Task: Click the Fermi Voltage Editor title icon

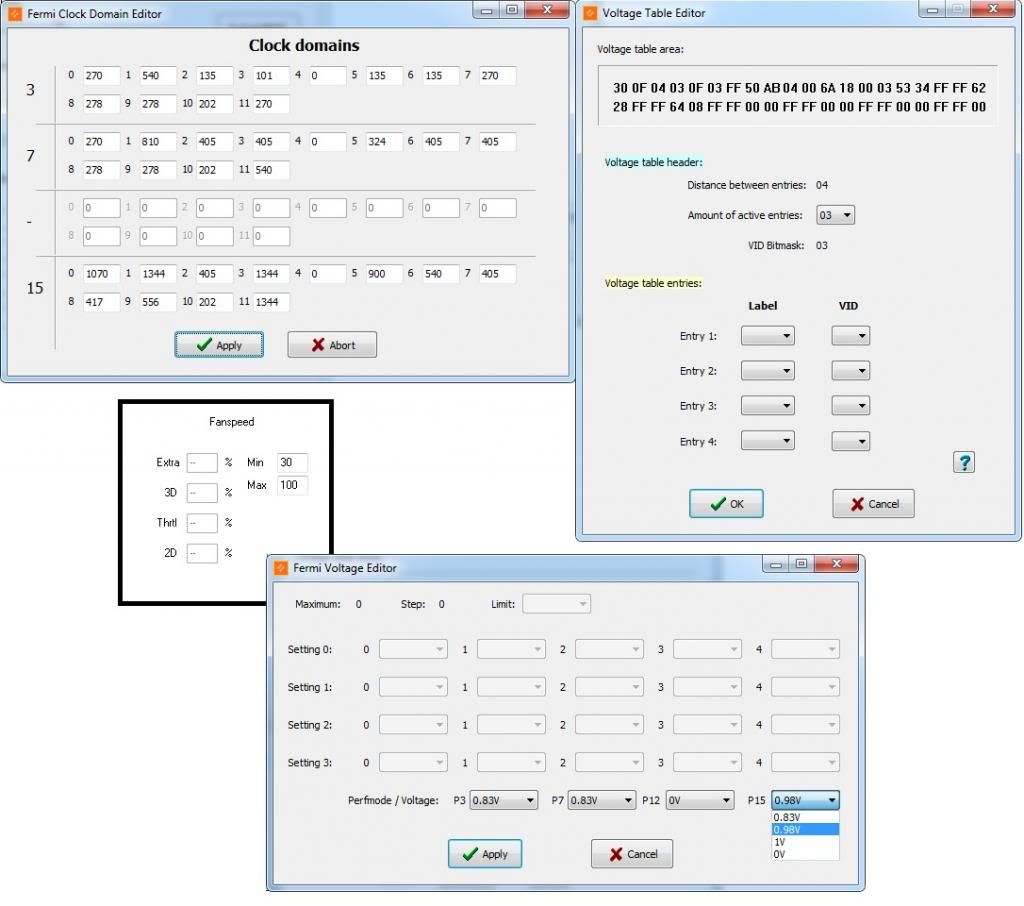Action: (281, 568)
